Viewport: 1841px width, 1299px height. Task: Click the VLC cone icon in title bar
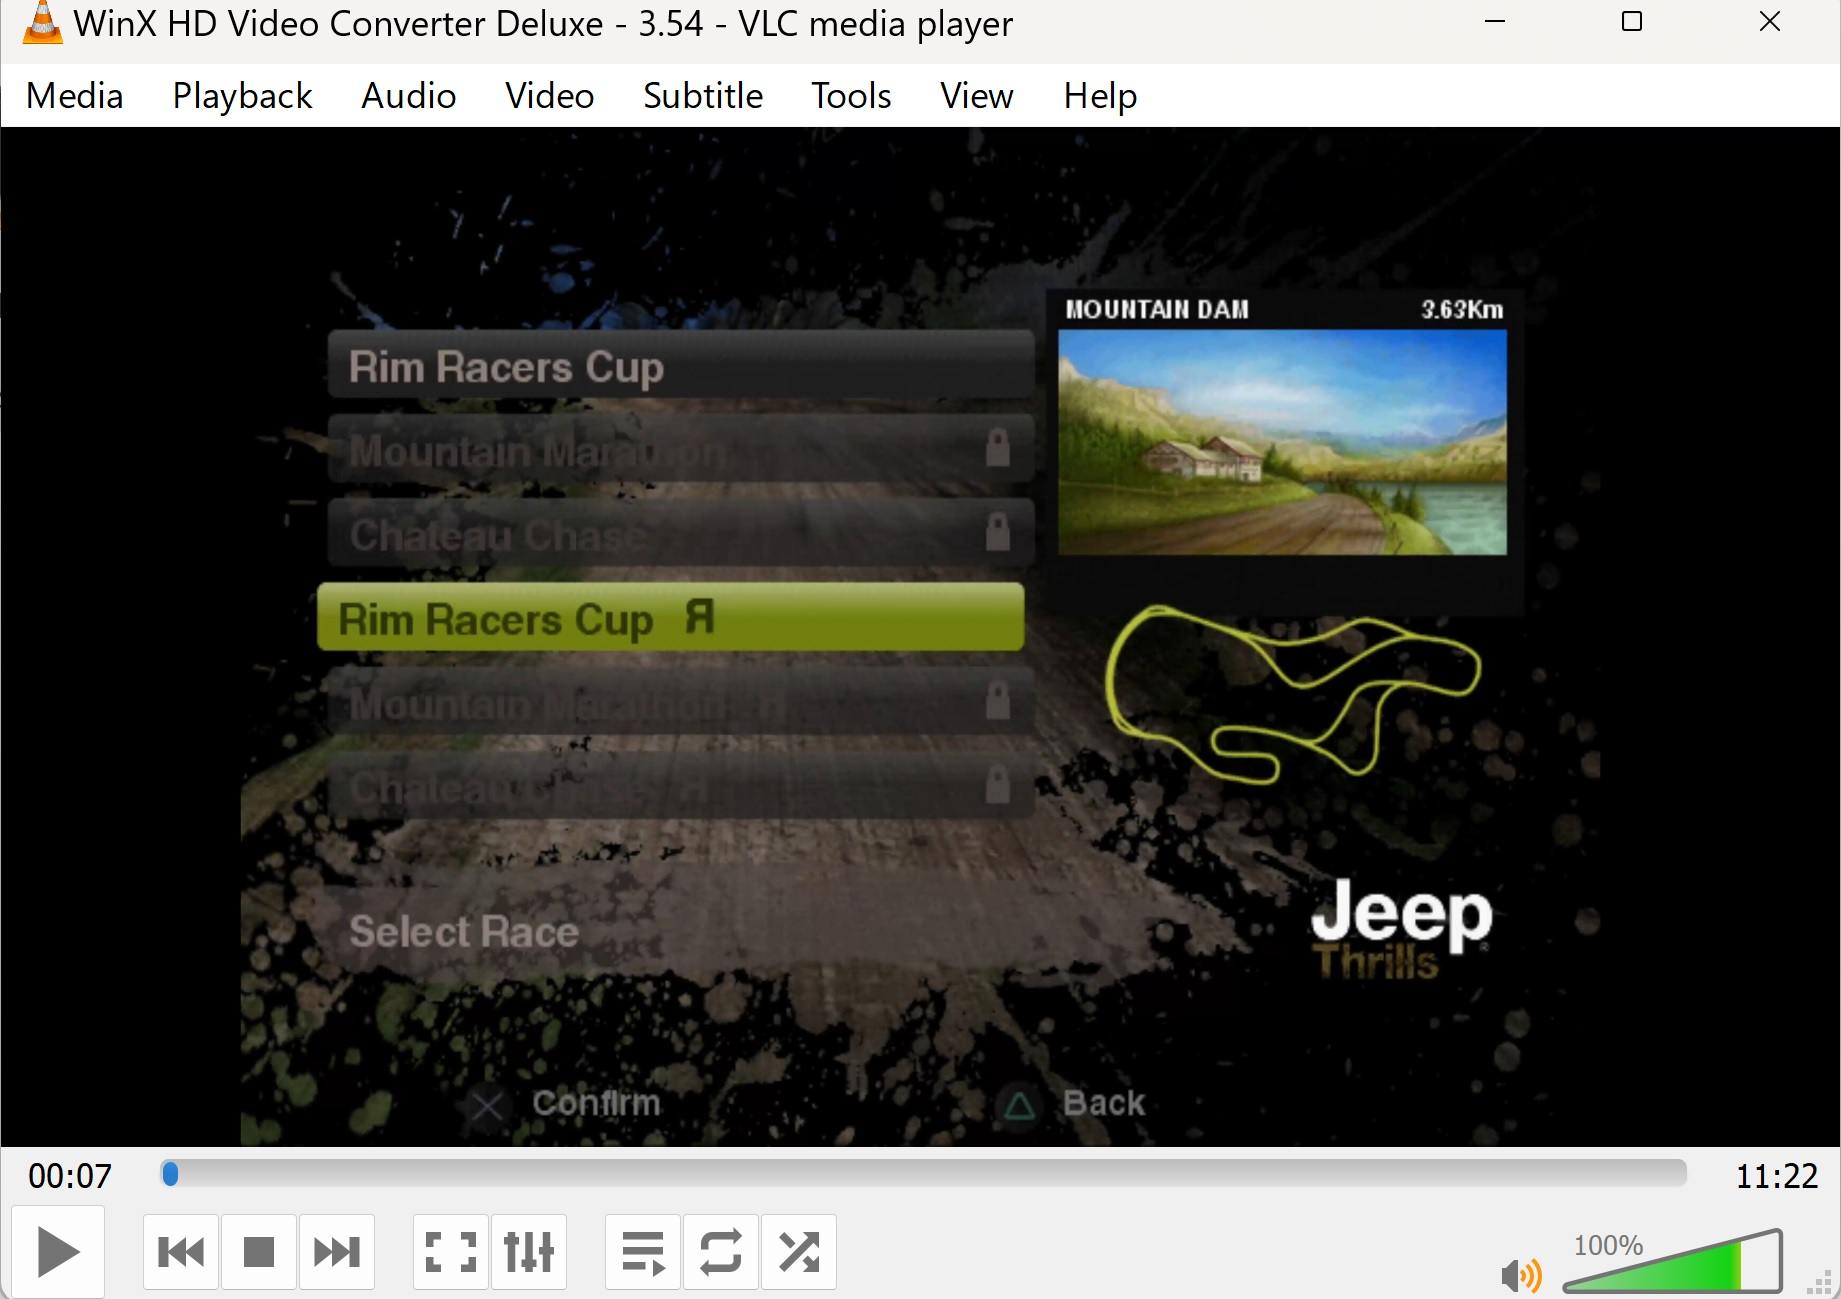pos(41,23)
